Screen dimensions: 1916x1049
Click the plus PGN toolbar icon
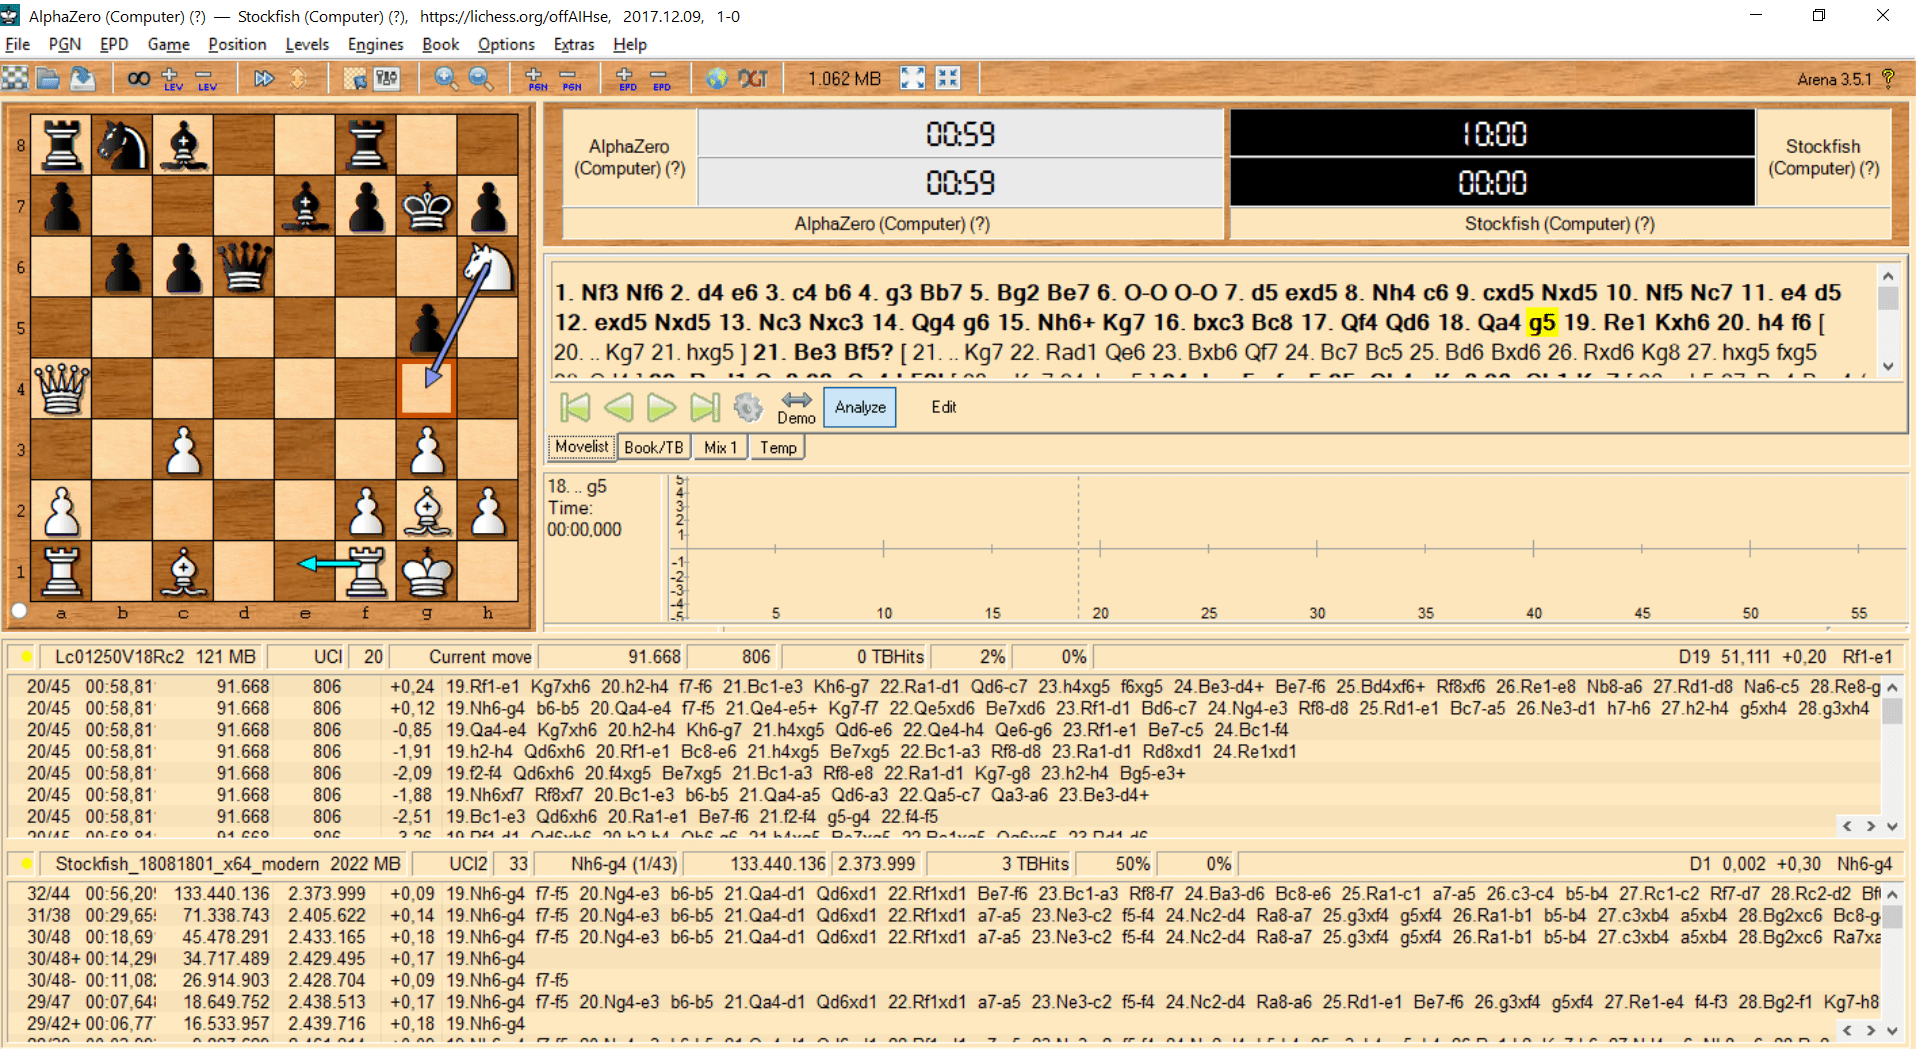point(537,78)
